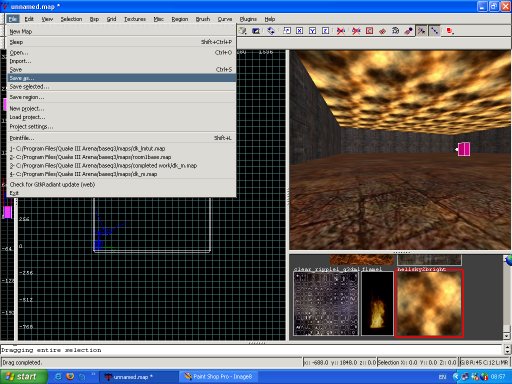Click the Change views toolbar icon
Screen dimensions: 512x384
(x=243, y=31)
